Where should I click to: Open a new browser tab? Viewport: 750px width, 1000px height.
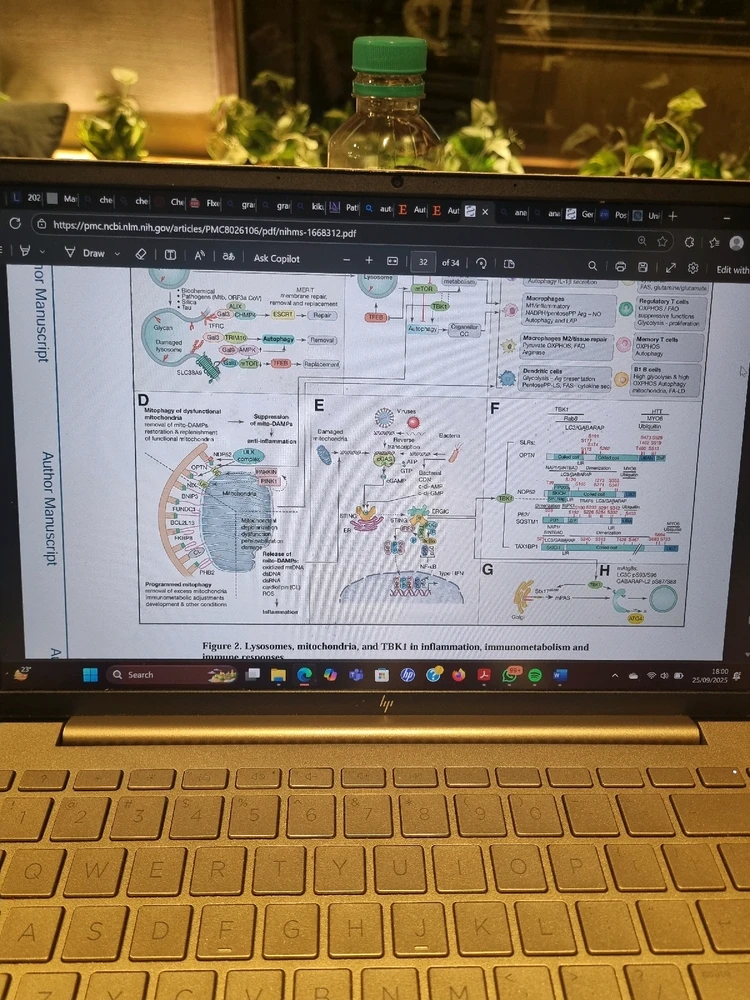coord(672,215)
